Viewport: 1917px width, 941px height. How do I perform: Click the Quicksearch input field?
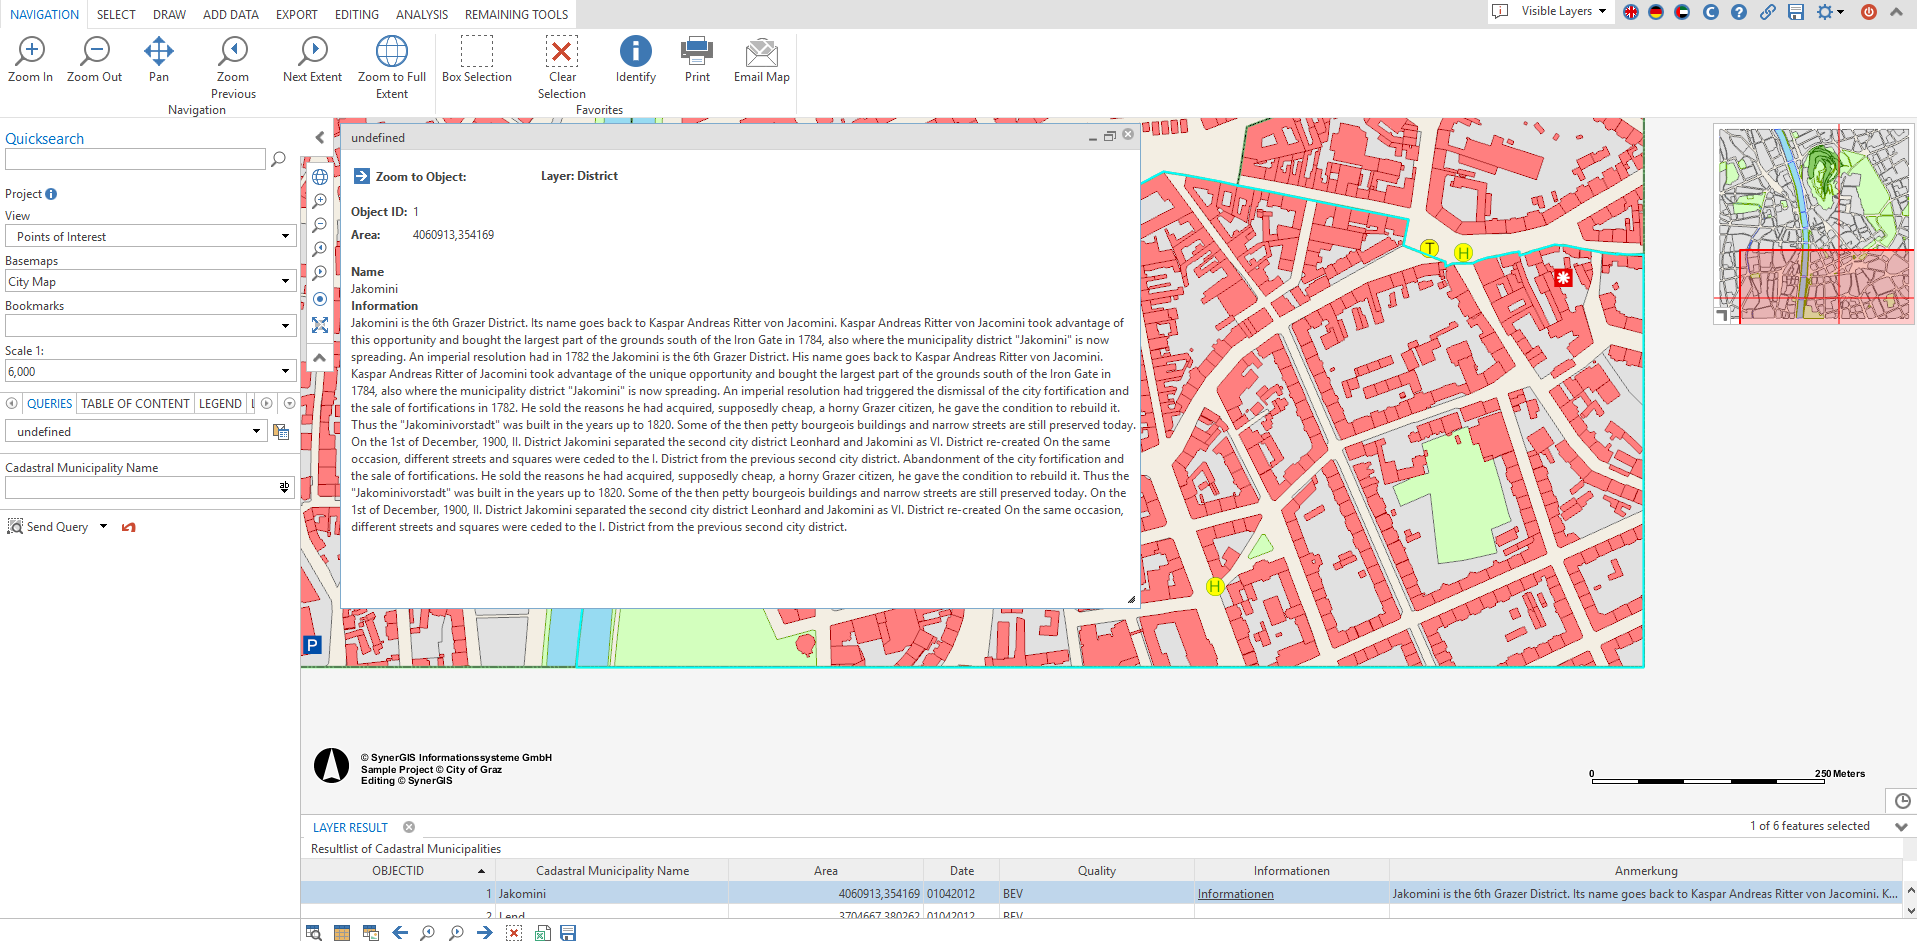point(135,160)
